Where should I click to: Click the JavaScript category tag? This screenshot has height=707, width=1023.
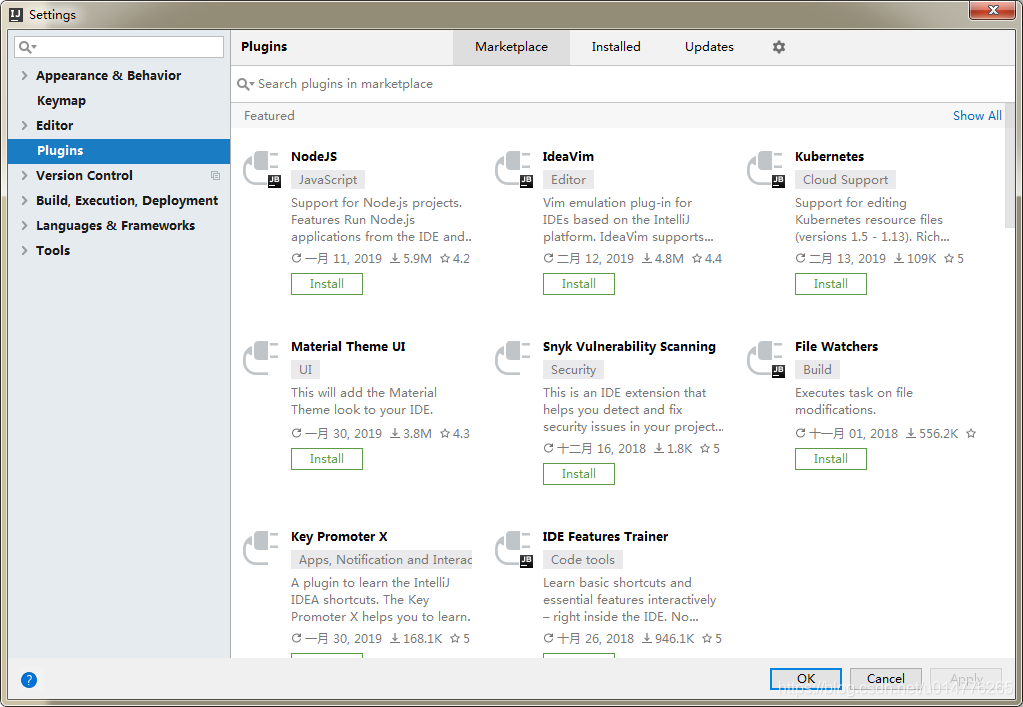[x=328, y=179]
